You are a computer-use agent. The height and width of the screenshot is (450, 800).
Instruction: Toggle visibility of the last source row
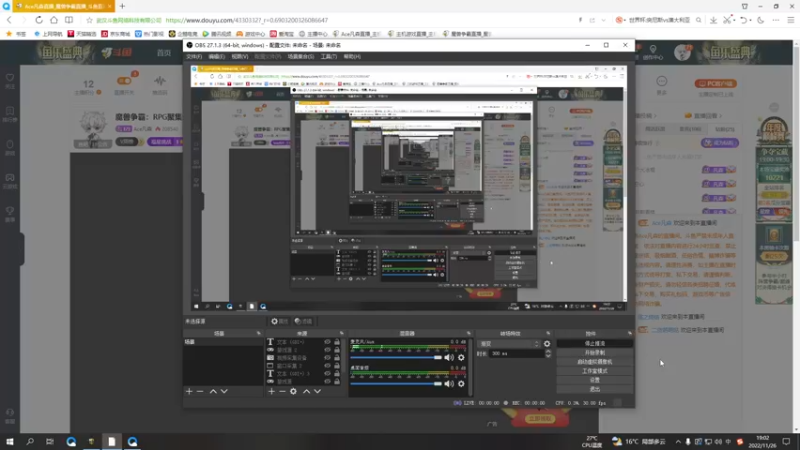click(x=328, y=382)
